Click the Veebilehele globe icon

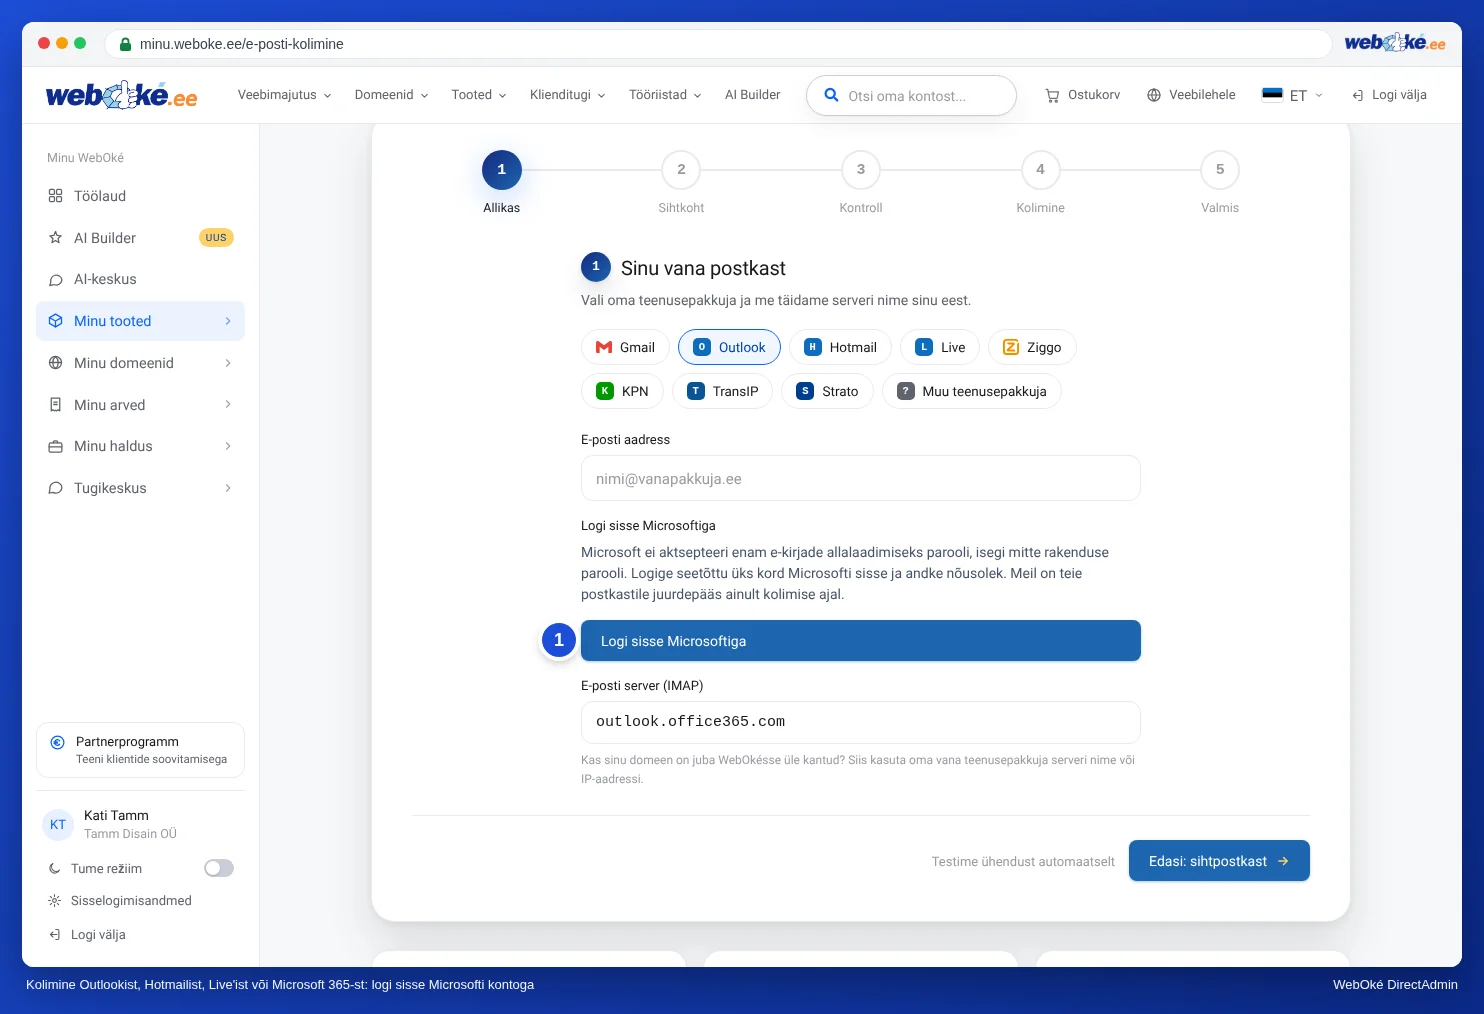1154,95
